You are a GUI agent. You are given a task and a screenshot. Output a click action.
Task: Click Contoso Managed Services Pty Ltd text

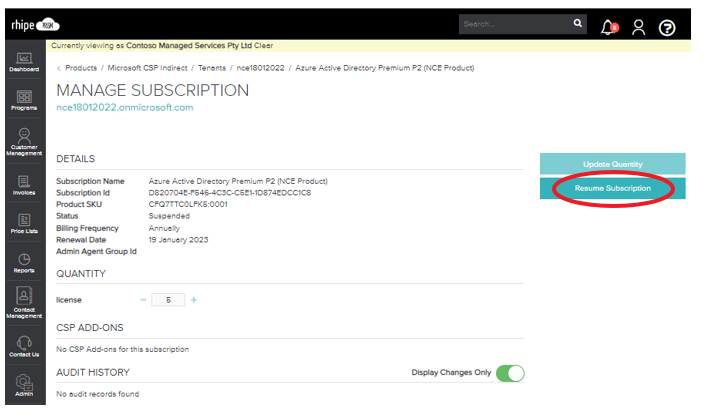tap(189, 45)
